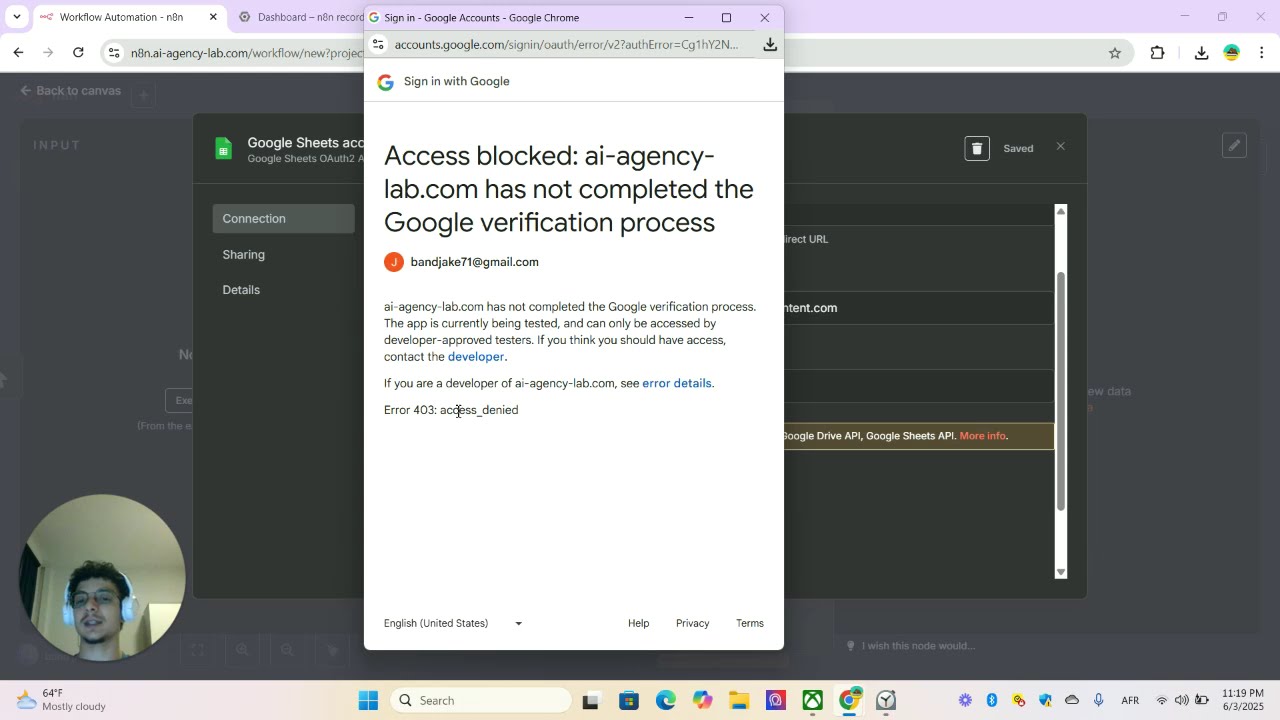The image size is (1280, 720).
Task: Click the download icon in the popup address bar
Action: click(x=770, y=44)
